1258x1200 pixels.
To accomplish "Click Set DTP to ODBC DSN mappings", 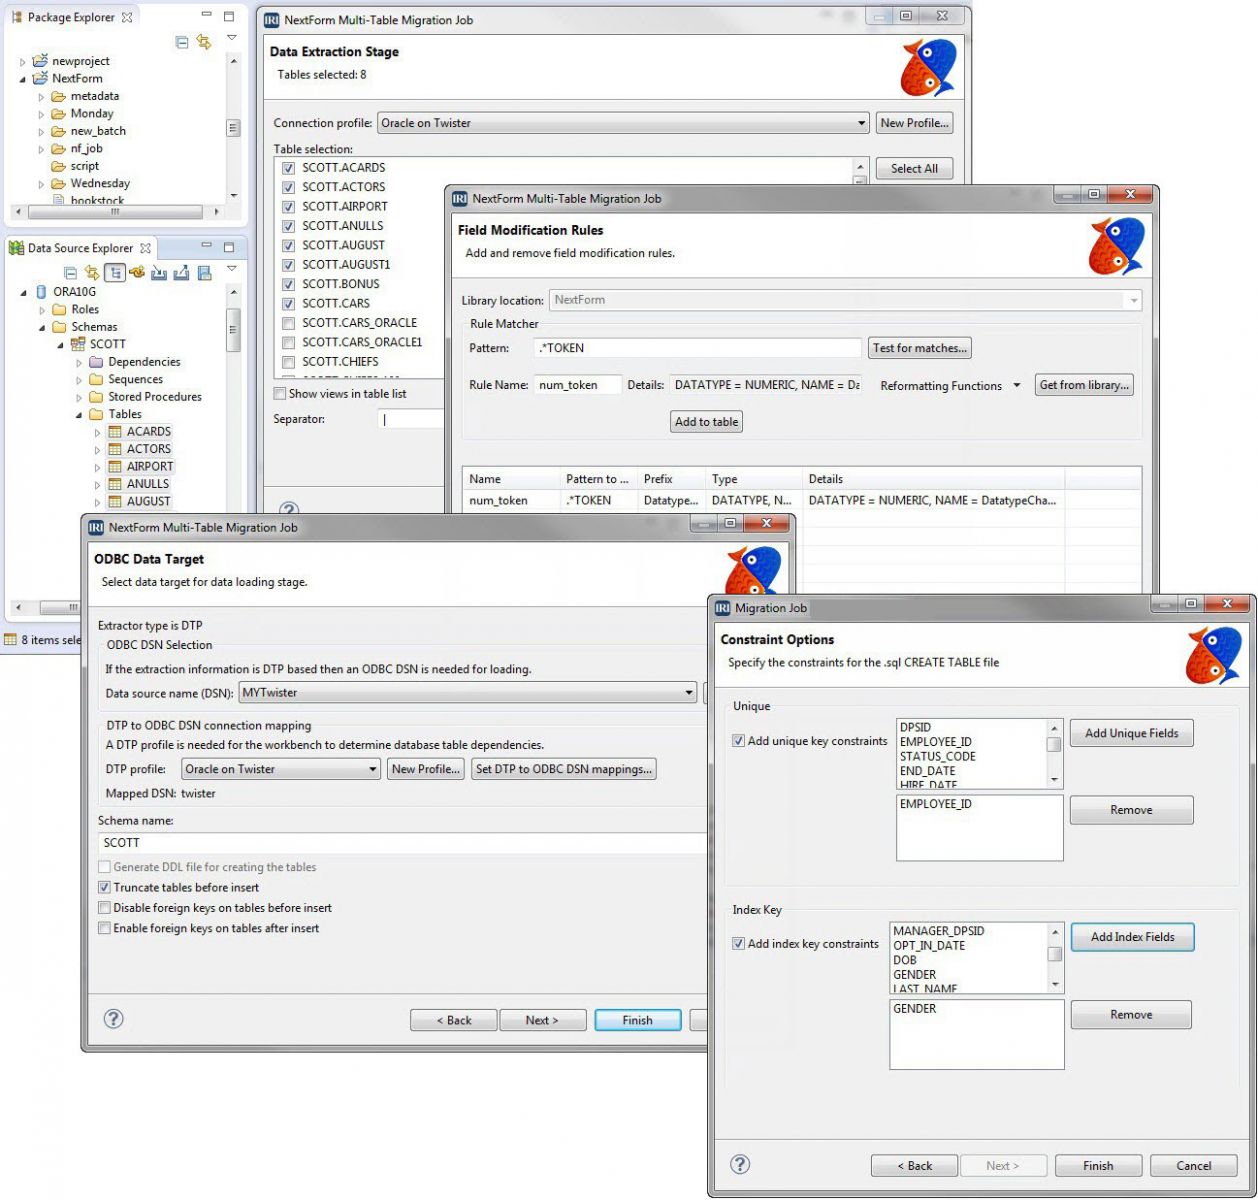I will pos(564,769).
